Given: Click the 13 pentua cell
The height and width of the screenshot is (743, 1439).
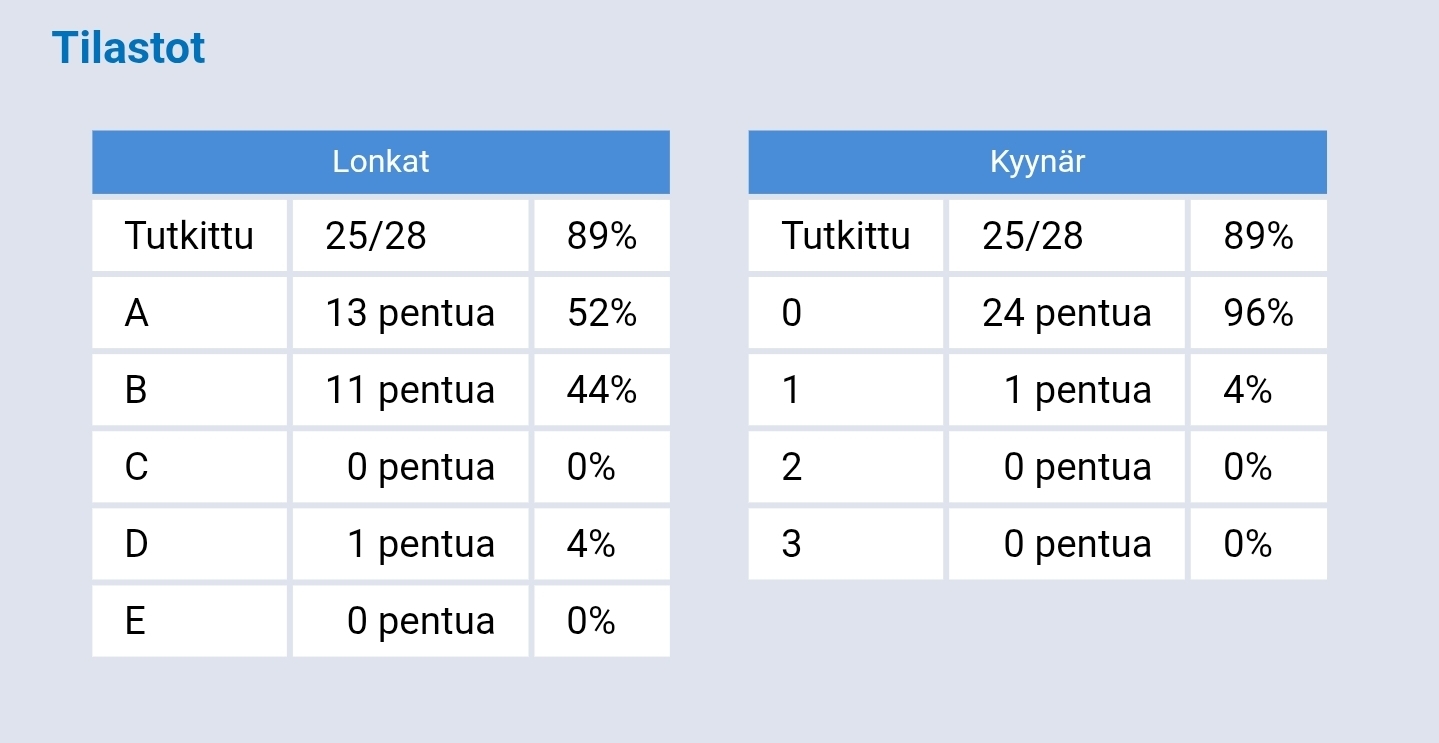Looking at the screenshot, I should (410, 313).
